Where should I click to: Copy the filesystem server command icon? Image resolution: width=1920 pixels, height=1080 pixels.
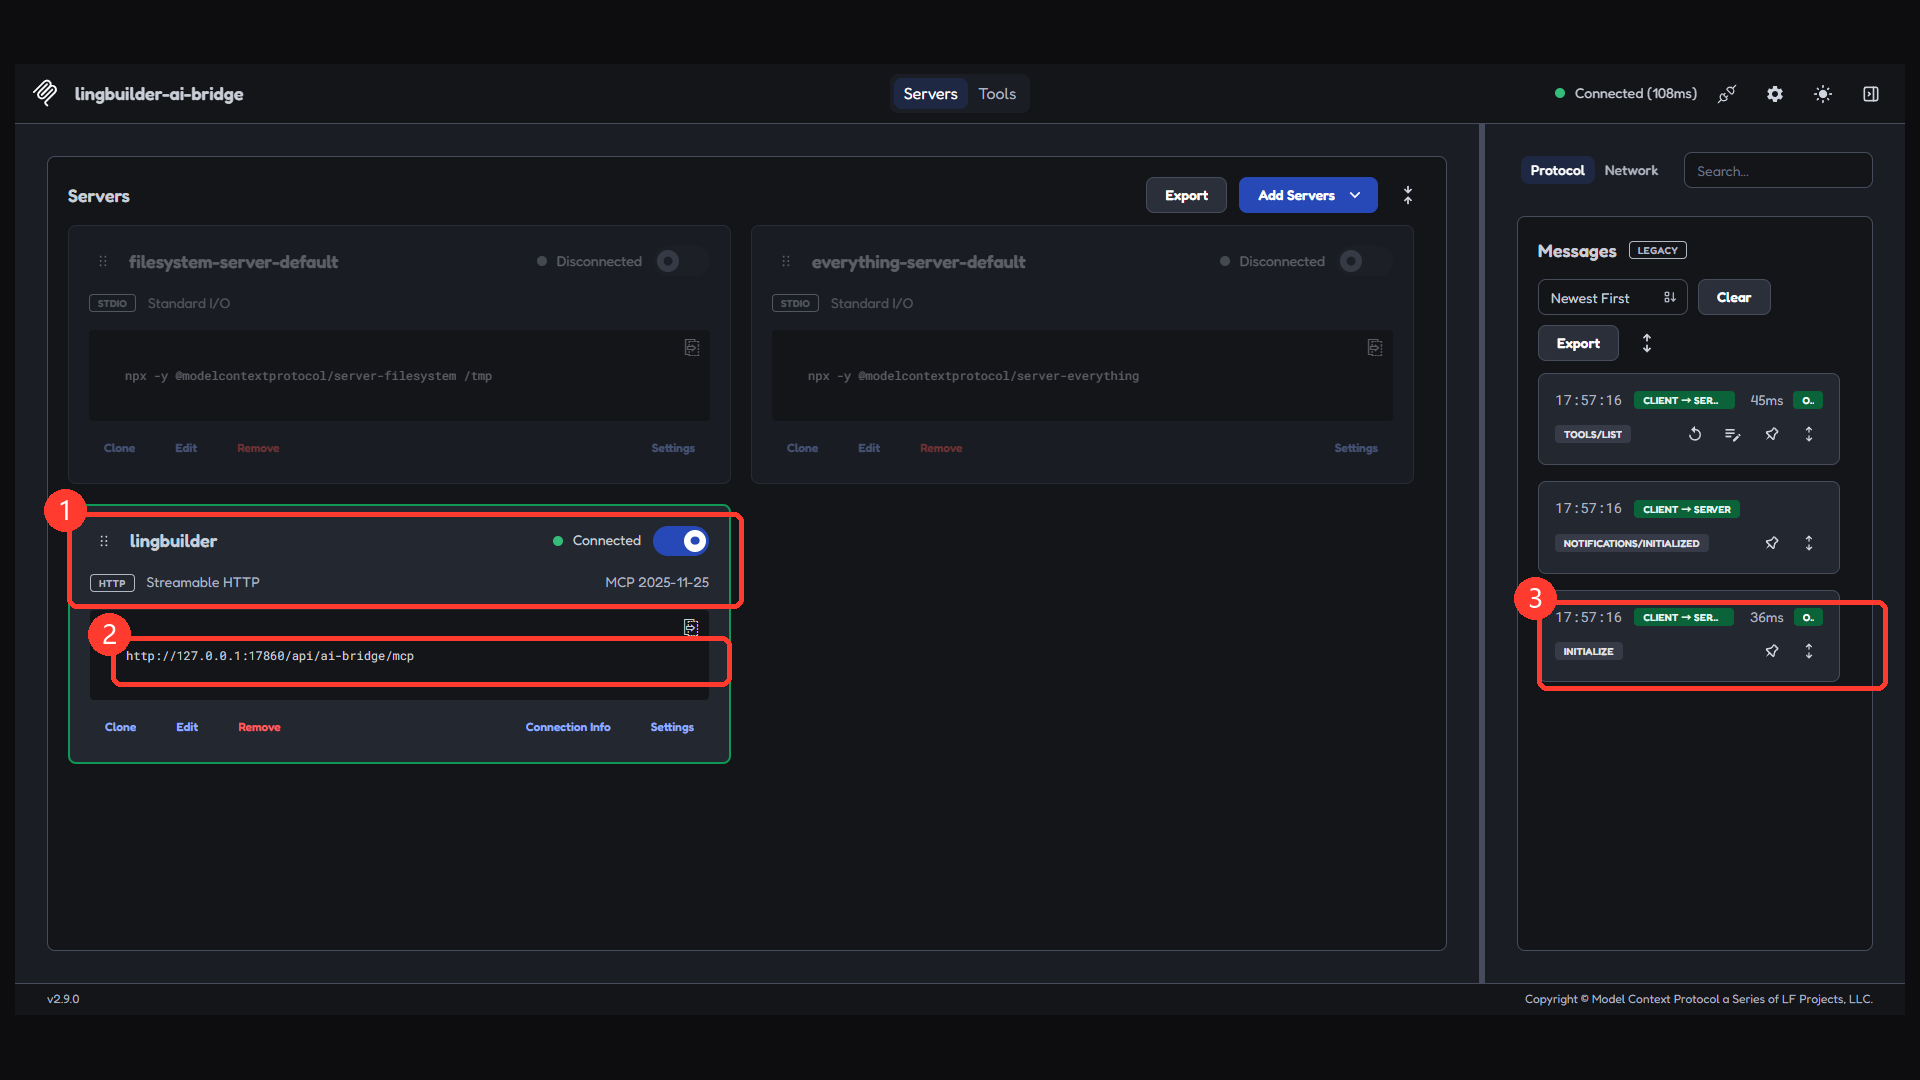692,347
